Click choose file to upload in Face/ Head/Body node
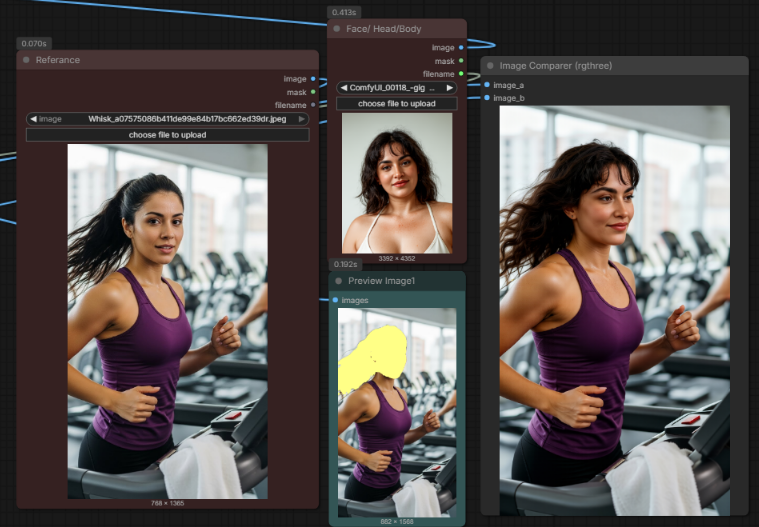Viewport: 759px width, 527px height. click(x=396, y=104)
